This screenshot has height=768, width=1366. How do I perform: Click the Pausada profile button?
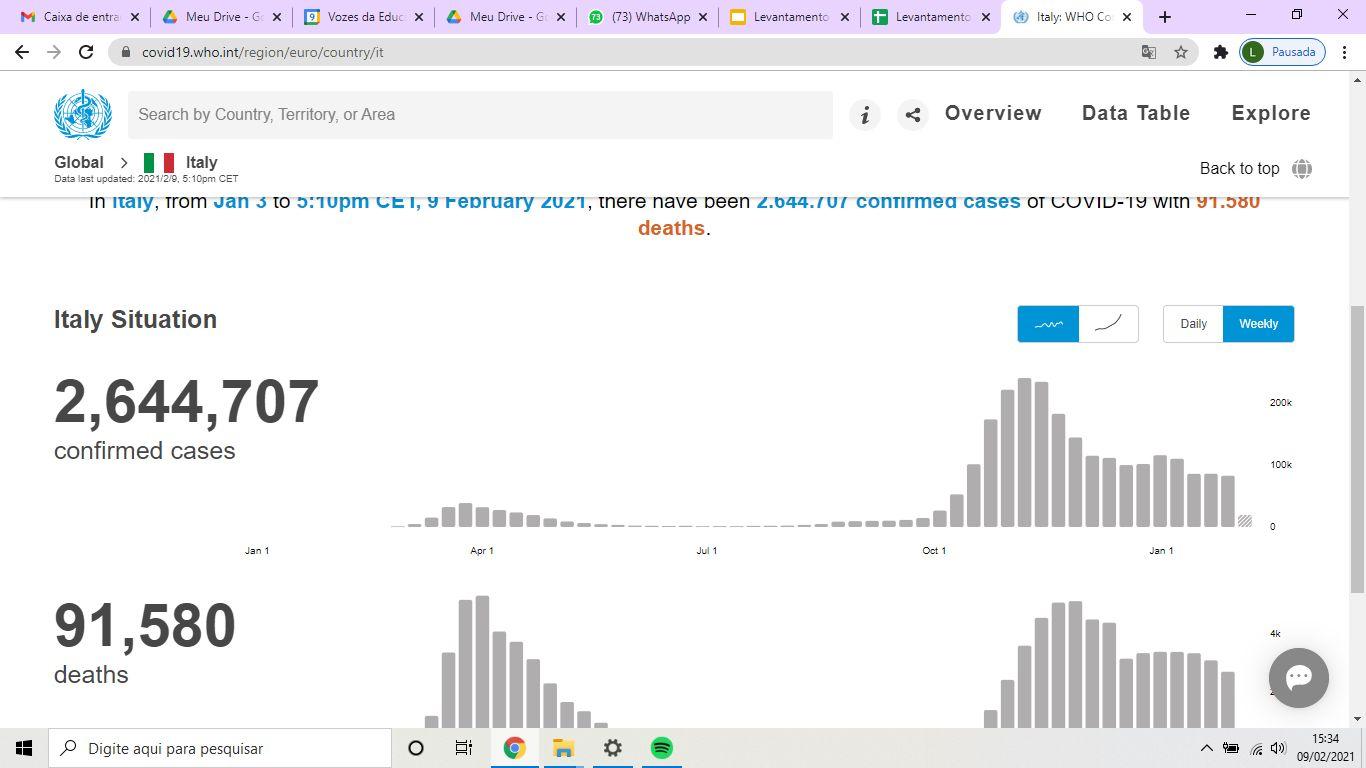(x=1283, y=52)
